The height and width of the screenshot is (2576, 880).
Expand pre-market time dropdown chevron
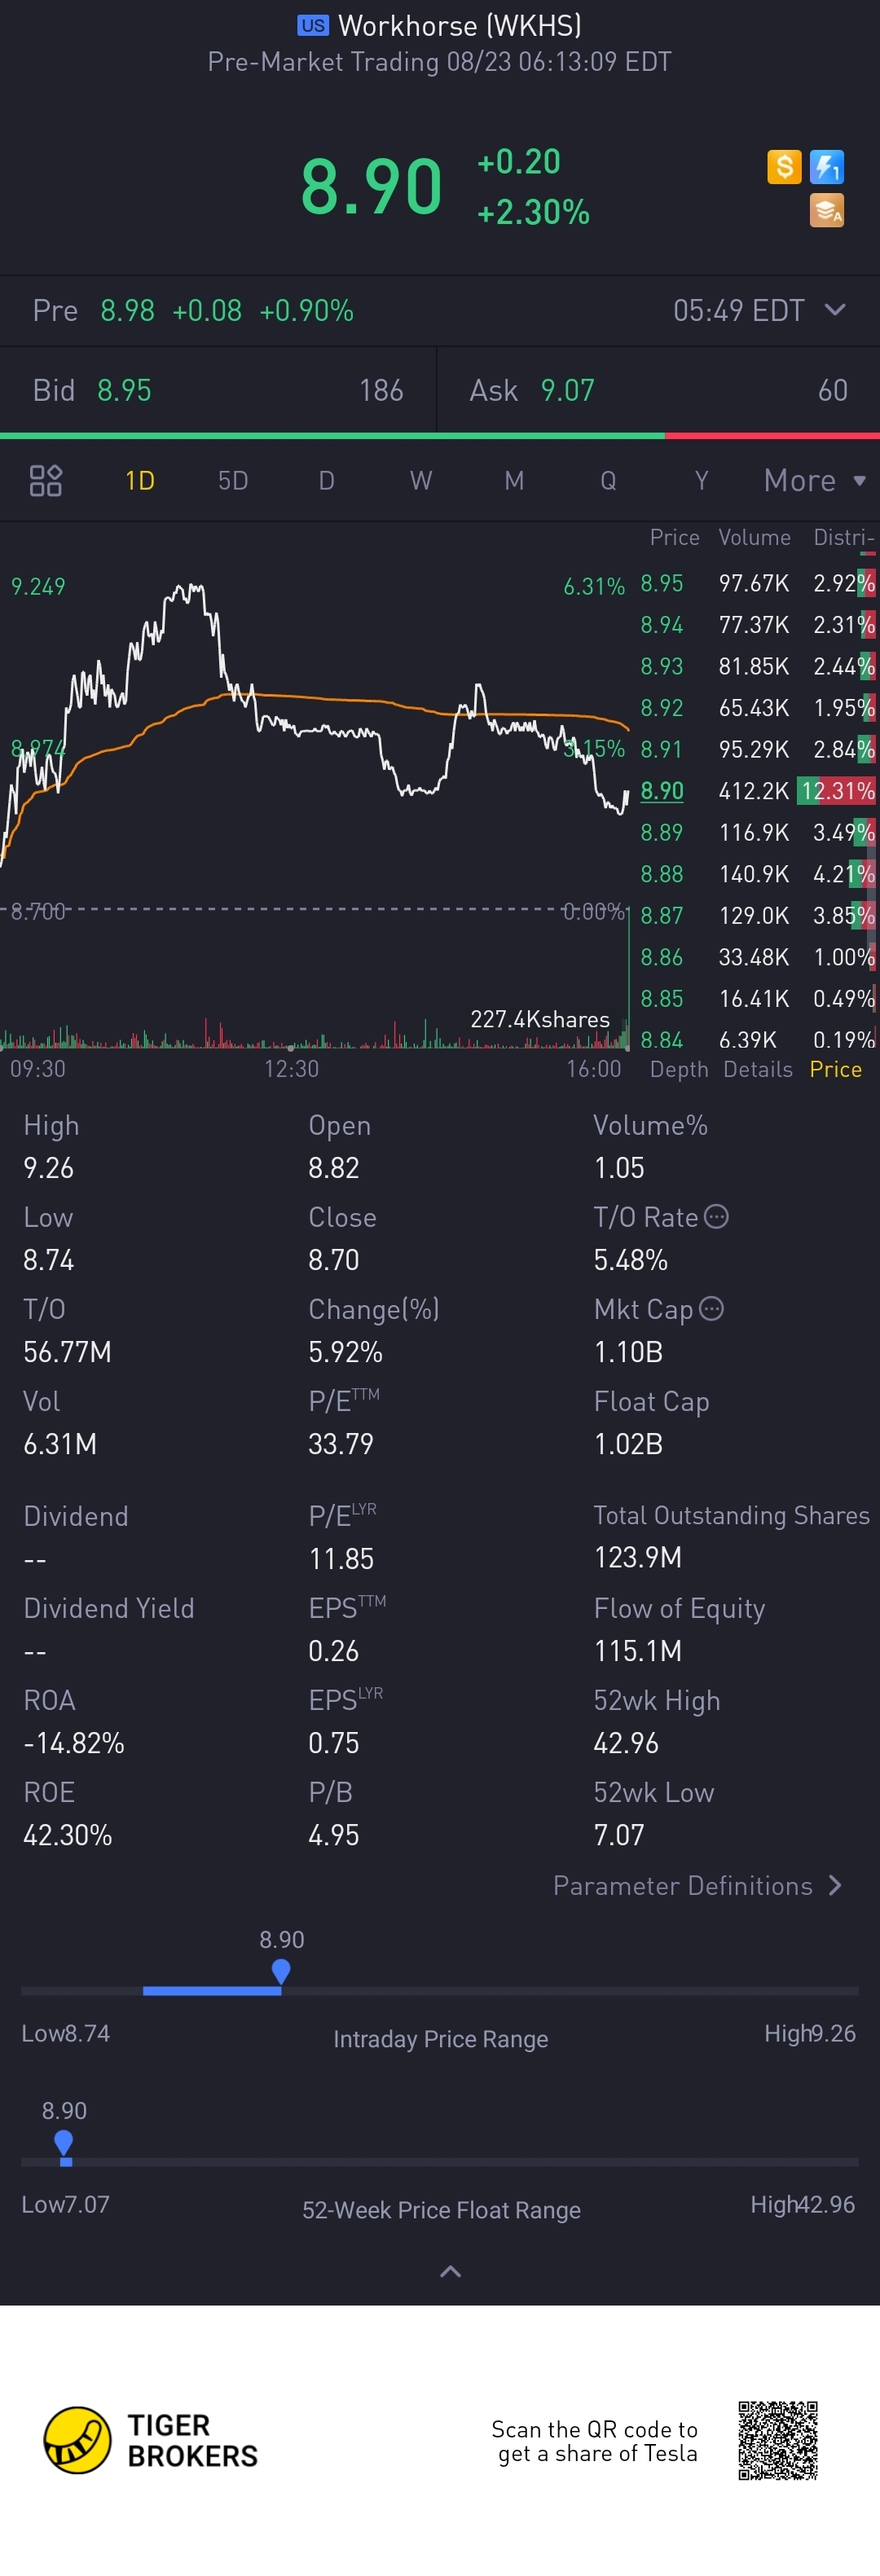tap(835, 310)
